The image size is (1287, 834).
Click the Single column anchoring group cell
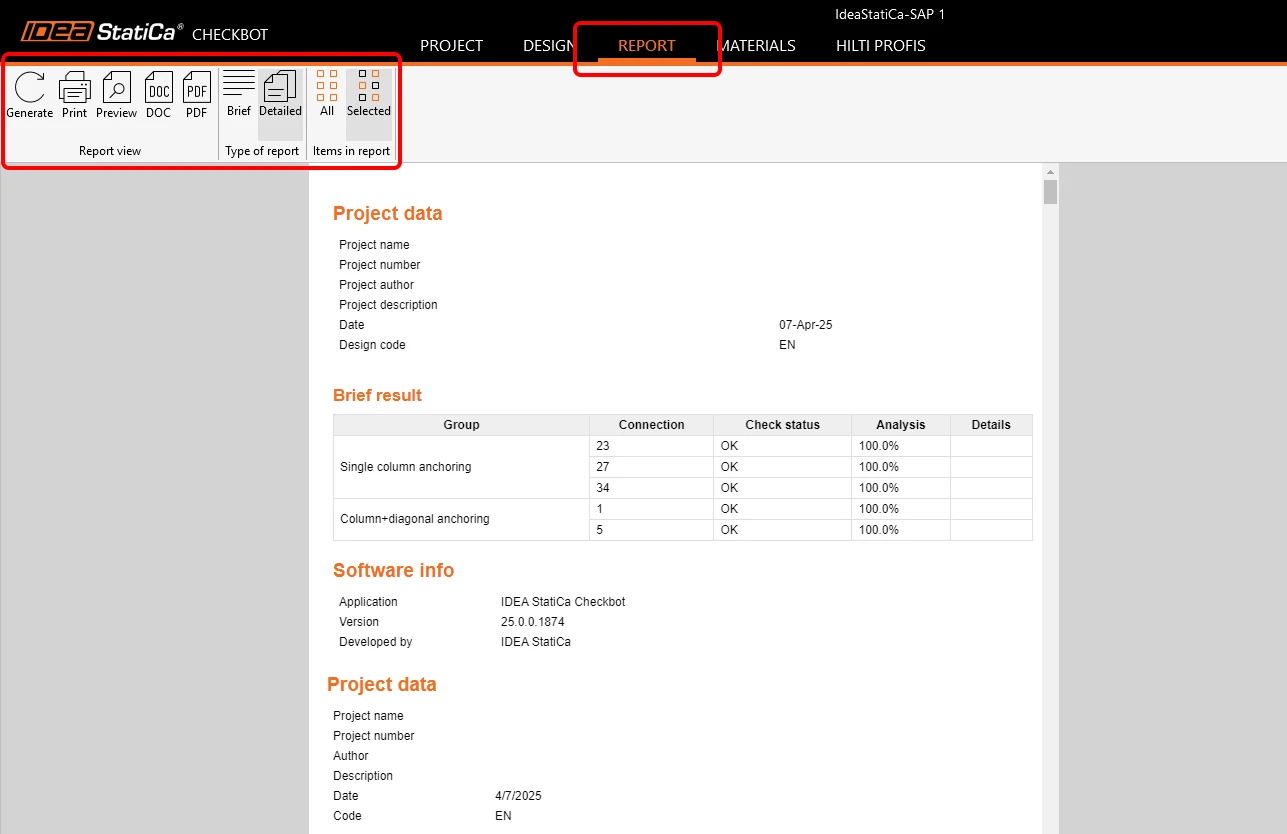(461, 467)
